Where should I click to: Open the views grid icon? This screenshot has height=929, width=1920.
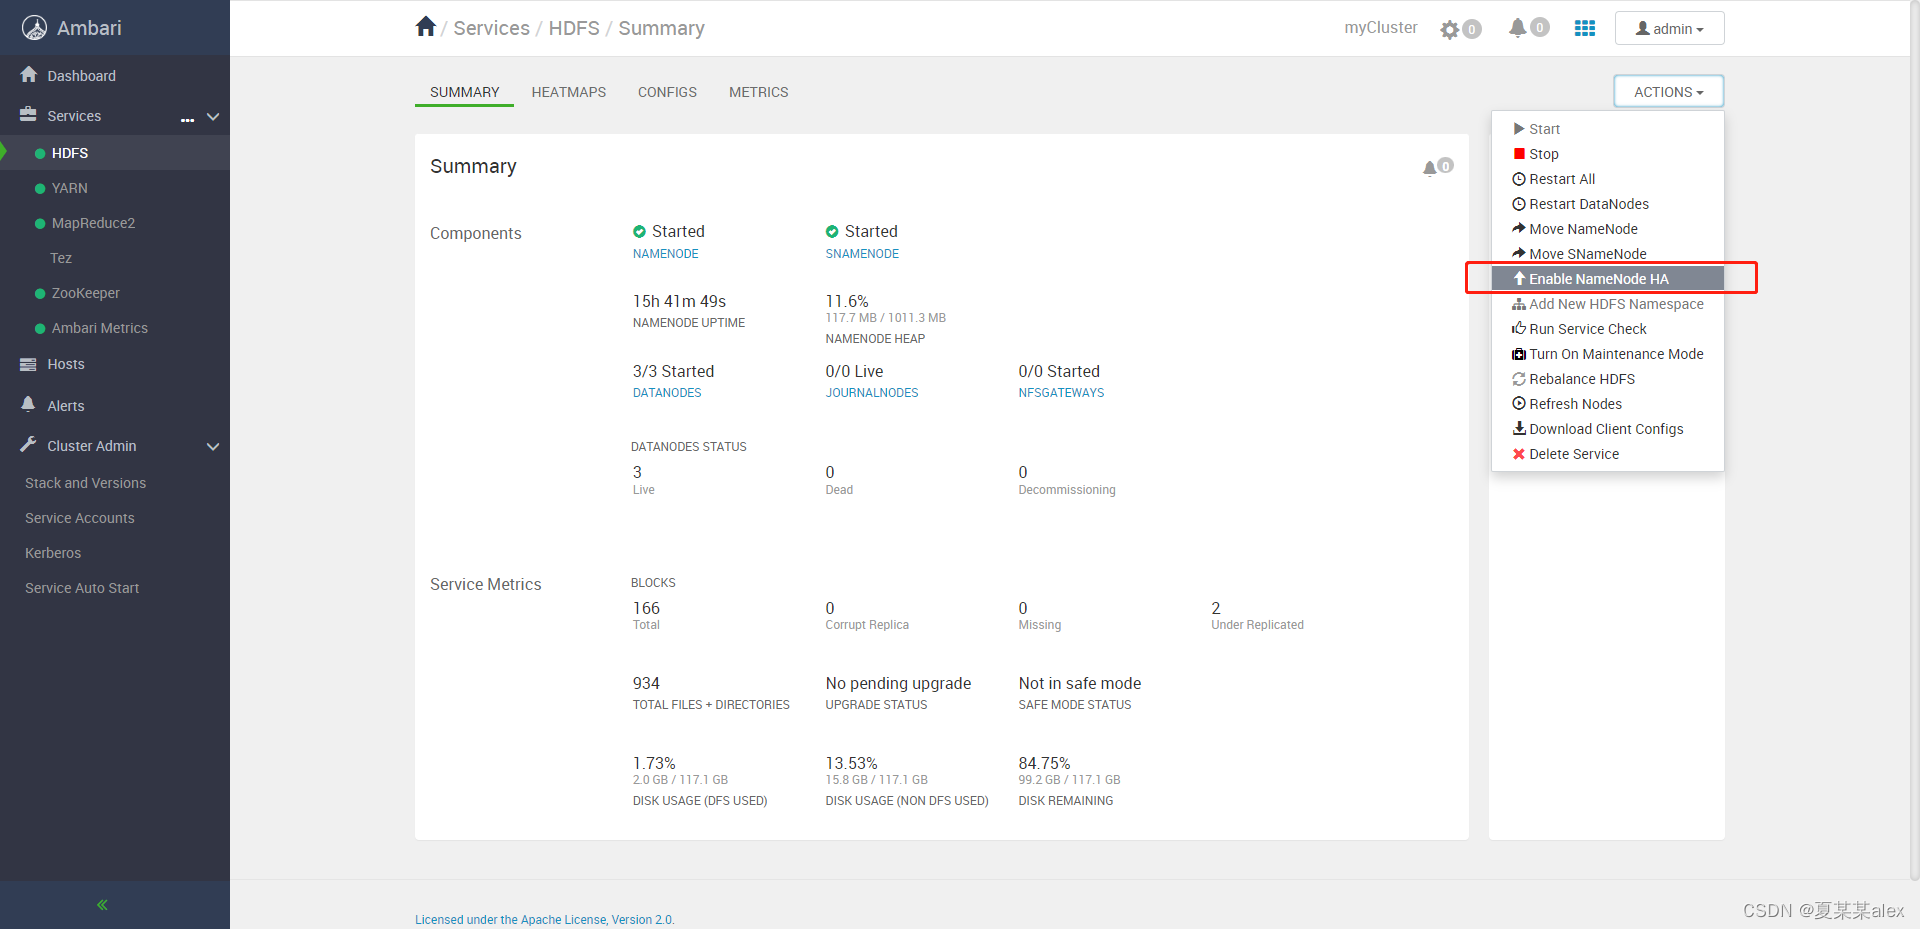(1585, 28)
